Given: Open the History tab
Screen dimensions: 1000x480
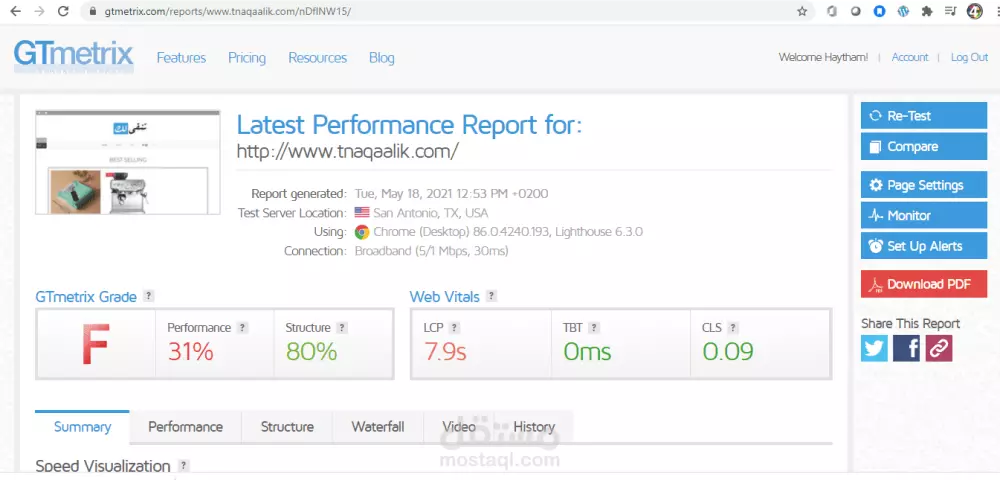Looking at the screenshot, I should 534,427.
